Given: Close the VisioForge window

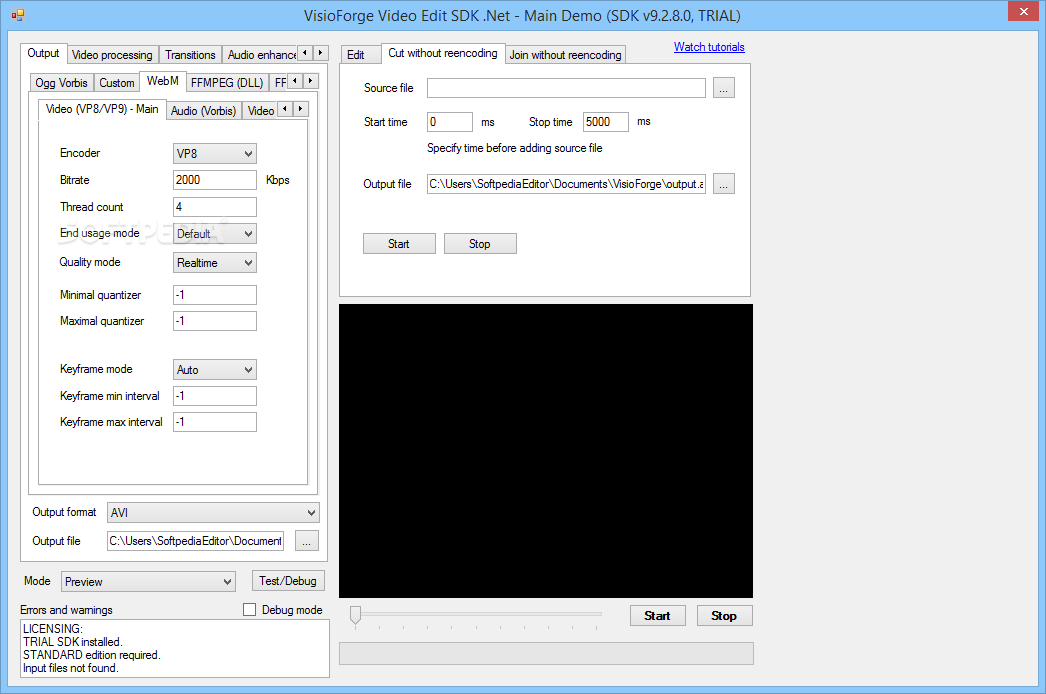Looking at the screenshot, I should click(x=1023, y=11).
